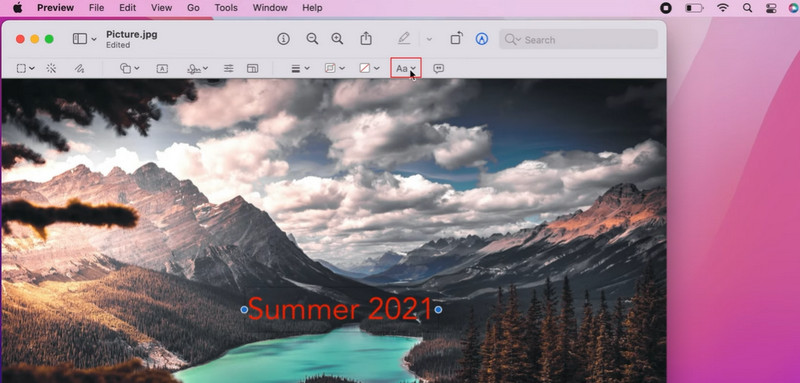Toggle the Markup toolbar
Viewport: 800px width, 383px height.
pyautogui.click(x=482, y=39)
